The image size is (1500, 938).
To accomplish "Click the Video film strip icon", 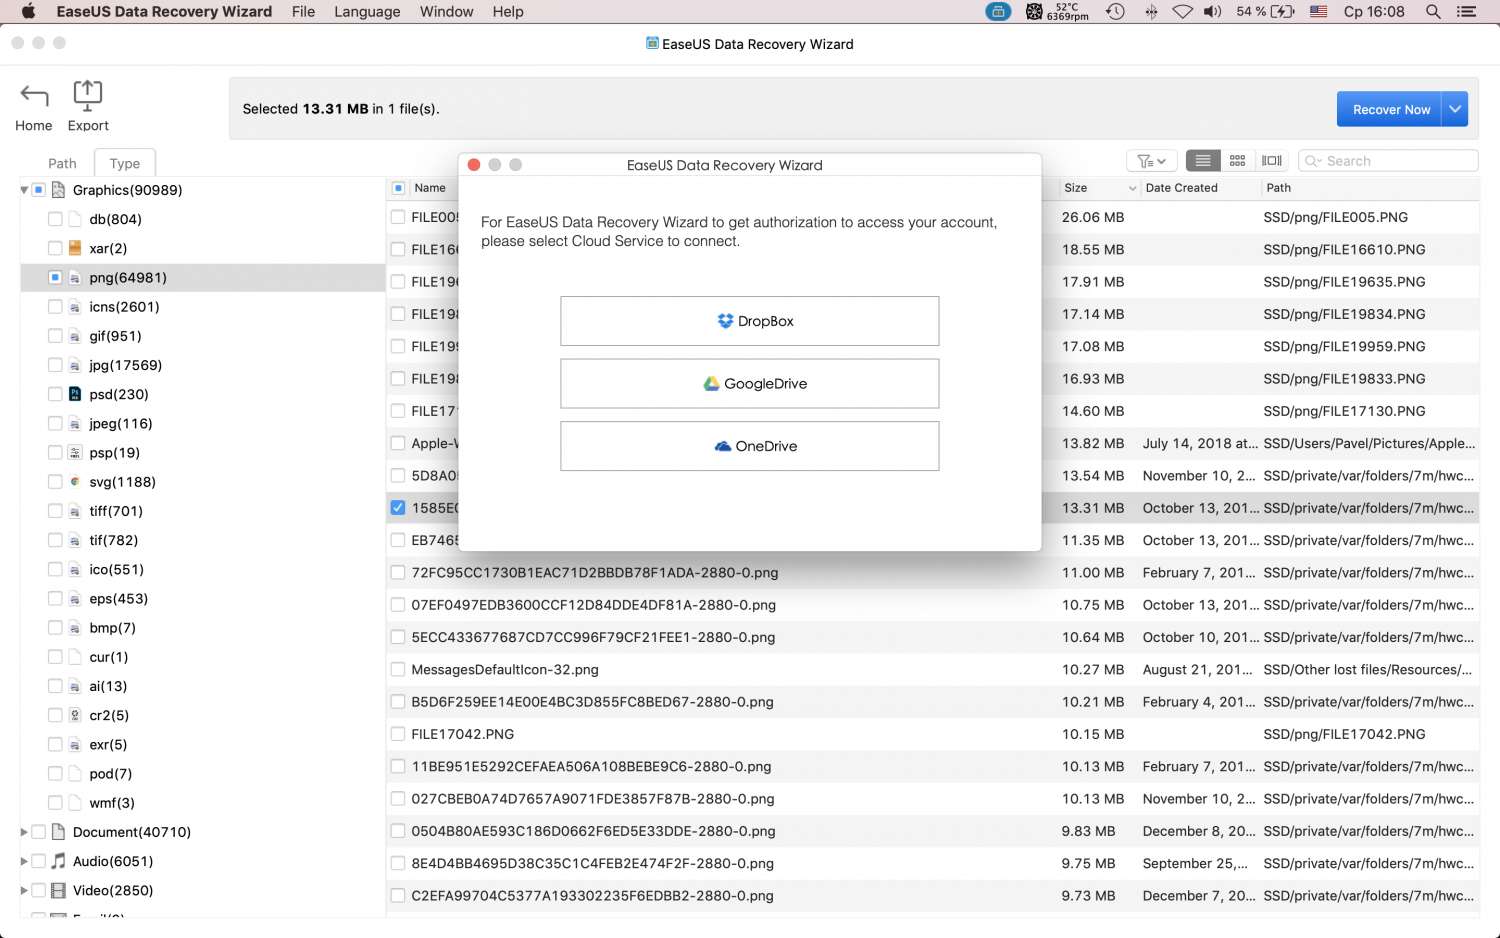I will pos(58,890).
